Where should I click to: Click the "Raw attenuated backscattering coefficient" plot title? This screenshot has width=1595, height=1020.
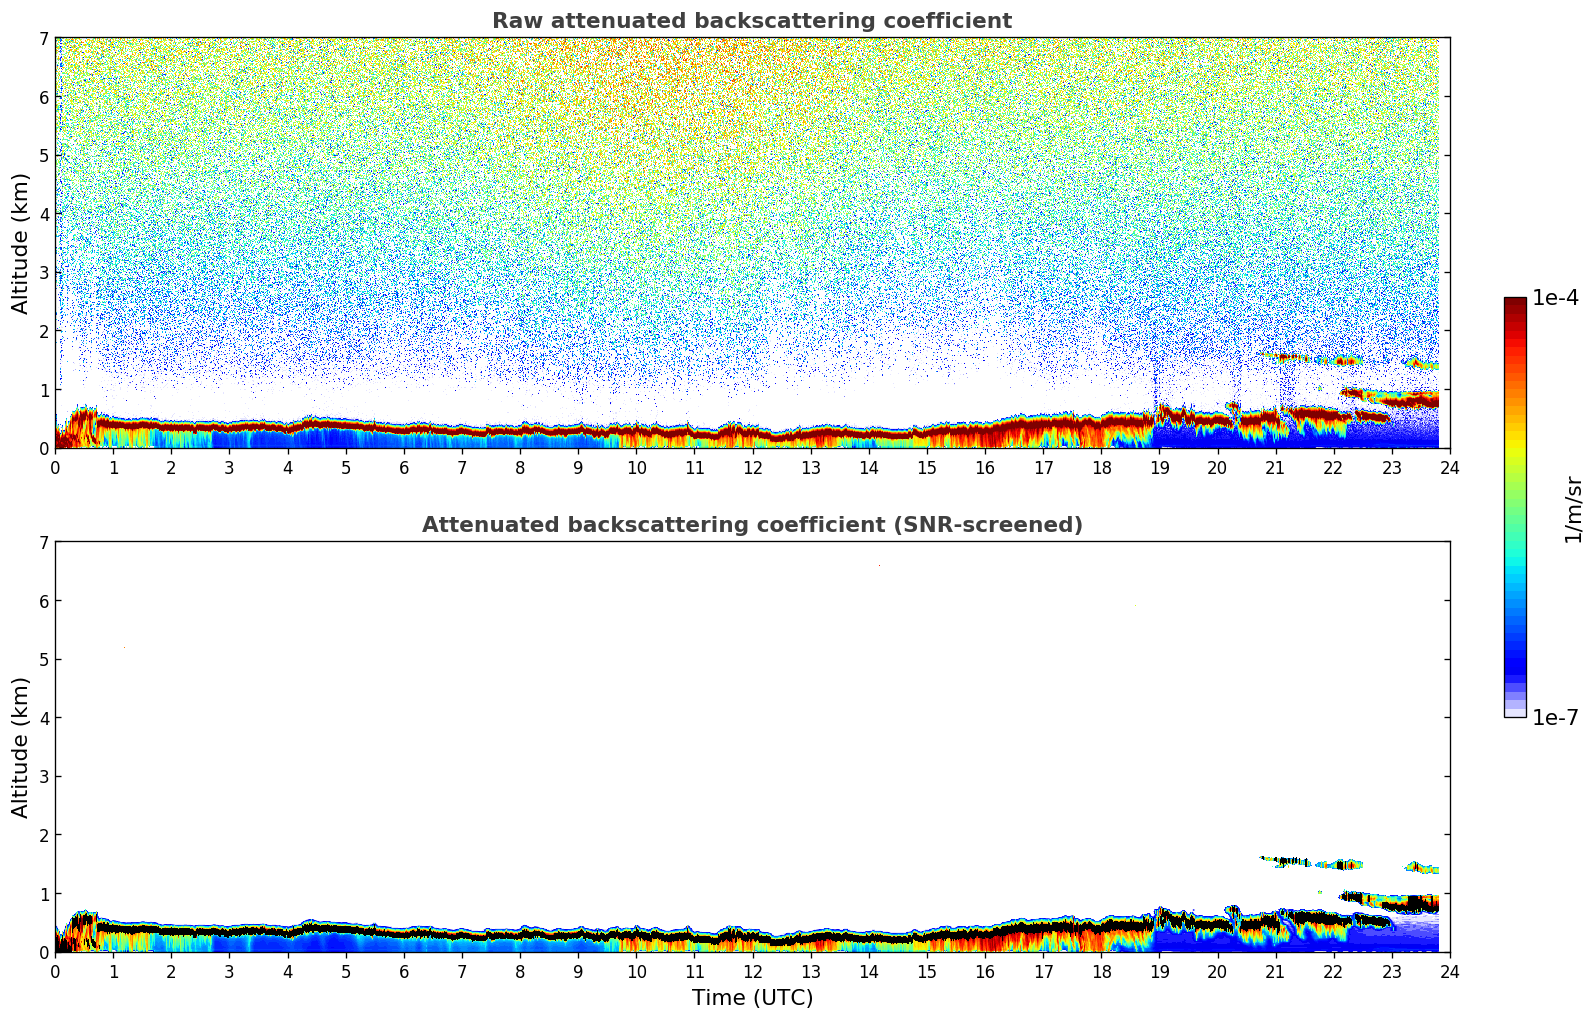tap(751, 21)
